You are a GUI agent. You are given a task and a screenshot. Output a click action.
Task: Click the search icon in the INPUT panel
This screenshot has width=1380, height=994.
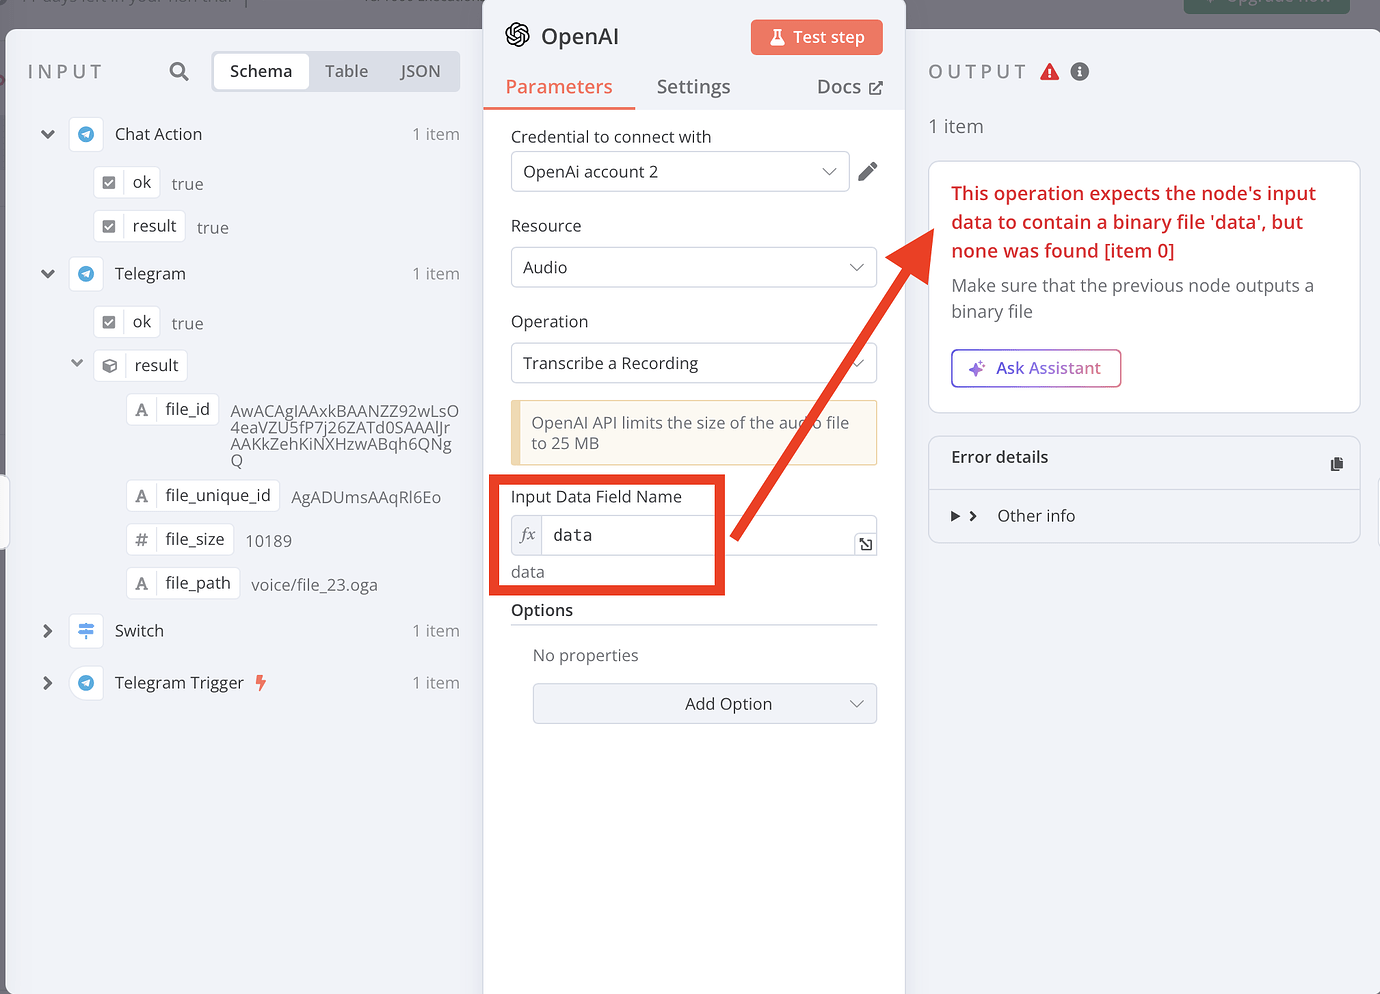point(179,71)
